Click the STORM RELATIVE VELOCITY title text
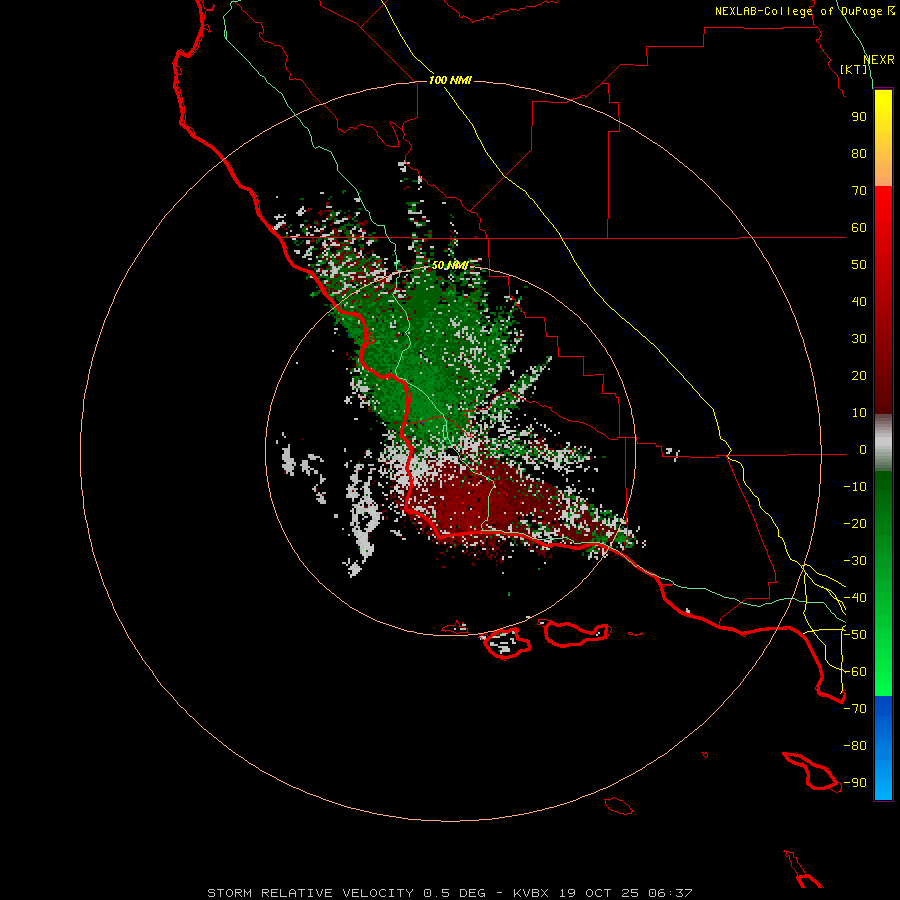The image size is (900, 900). [x=310, y=893]
